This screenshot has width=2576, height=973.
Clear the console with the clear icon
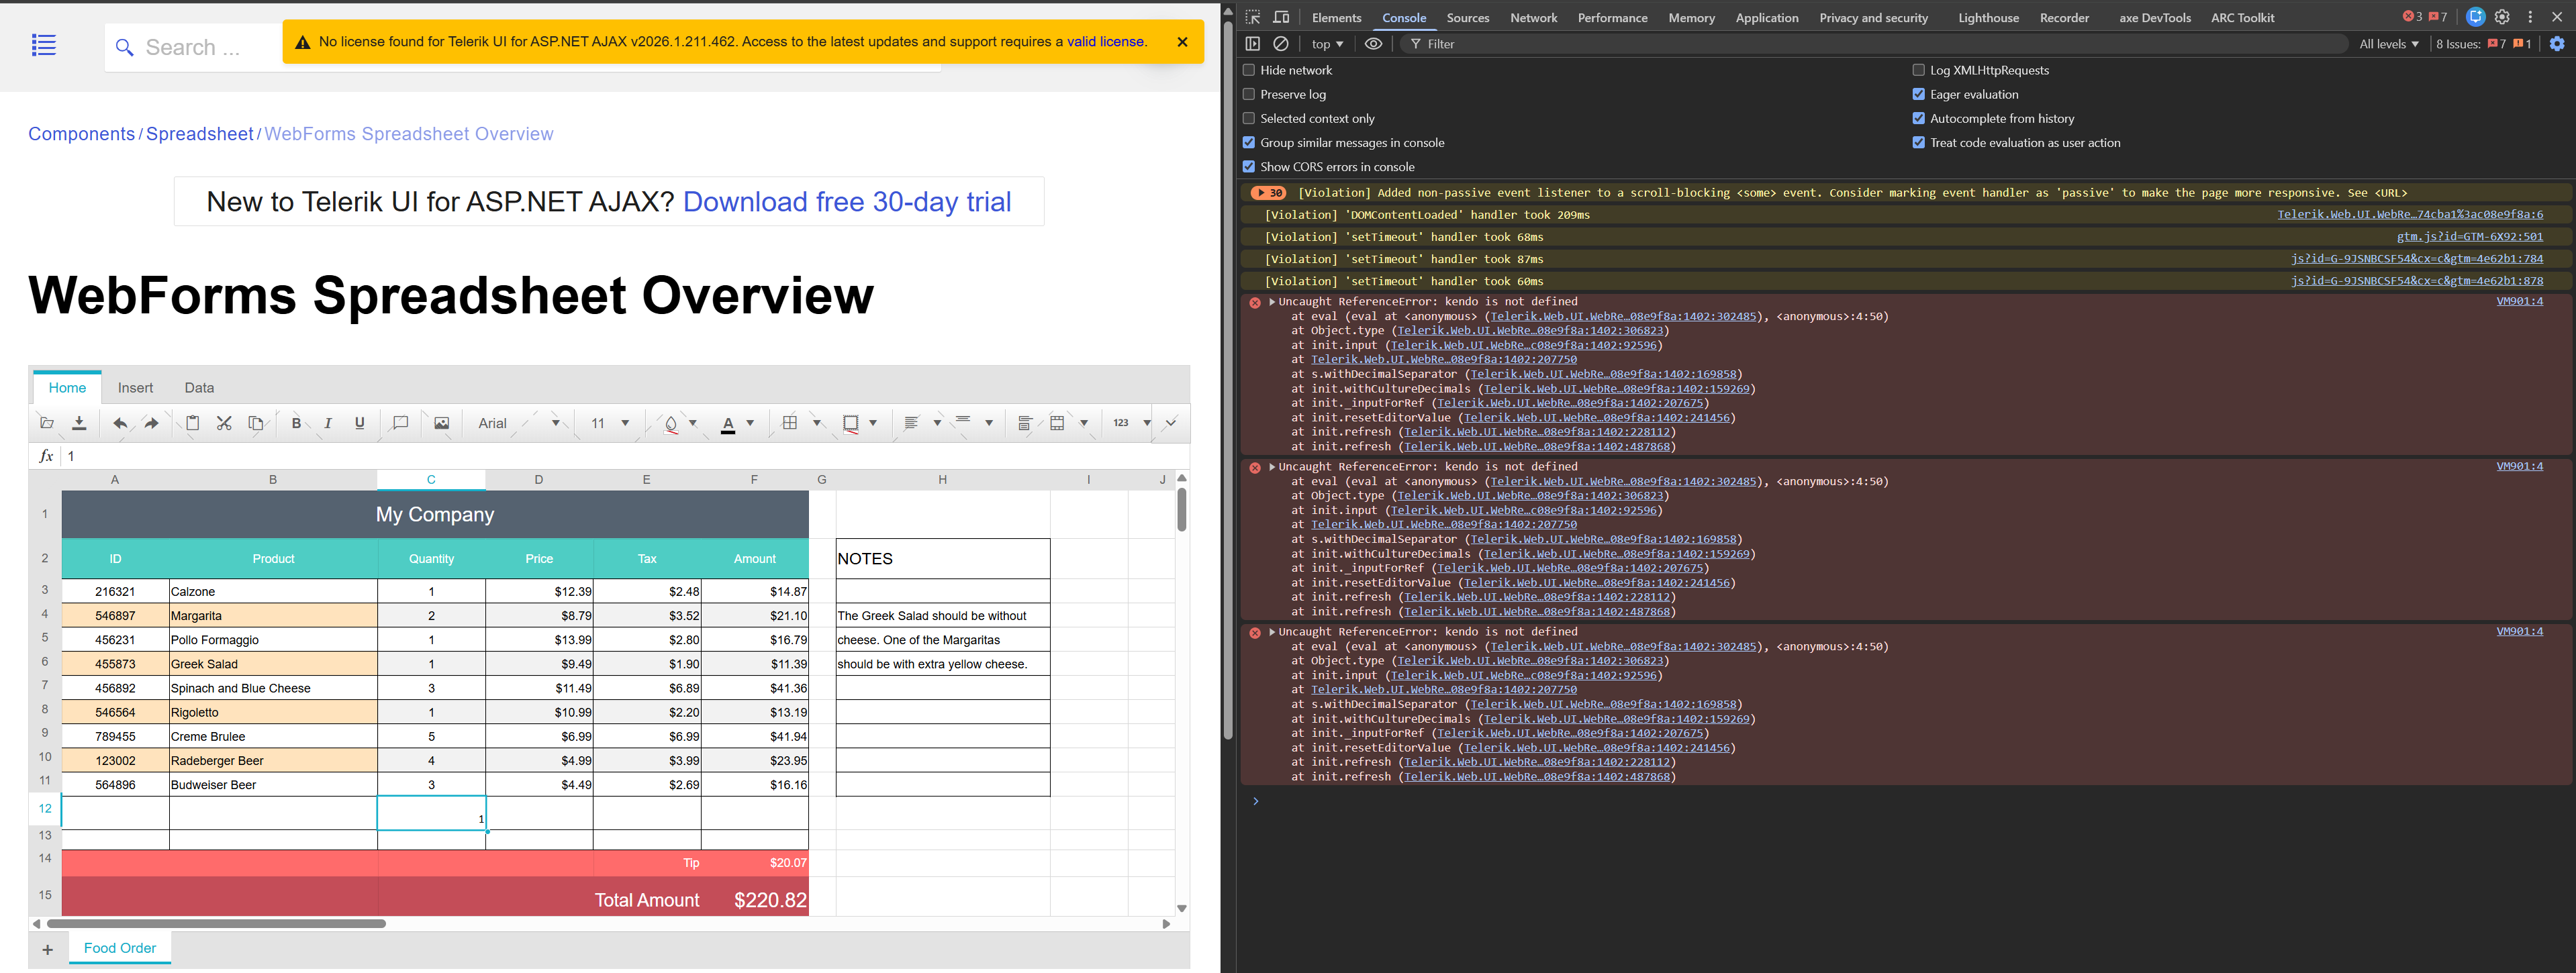click(1280, 44)
